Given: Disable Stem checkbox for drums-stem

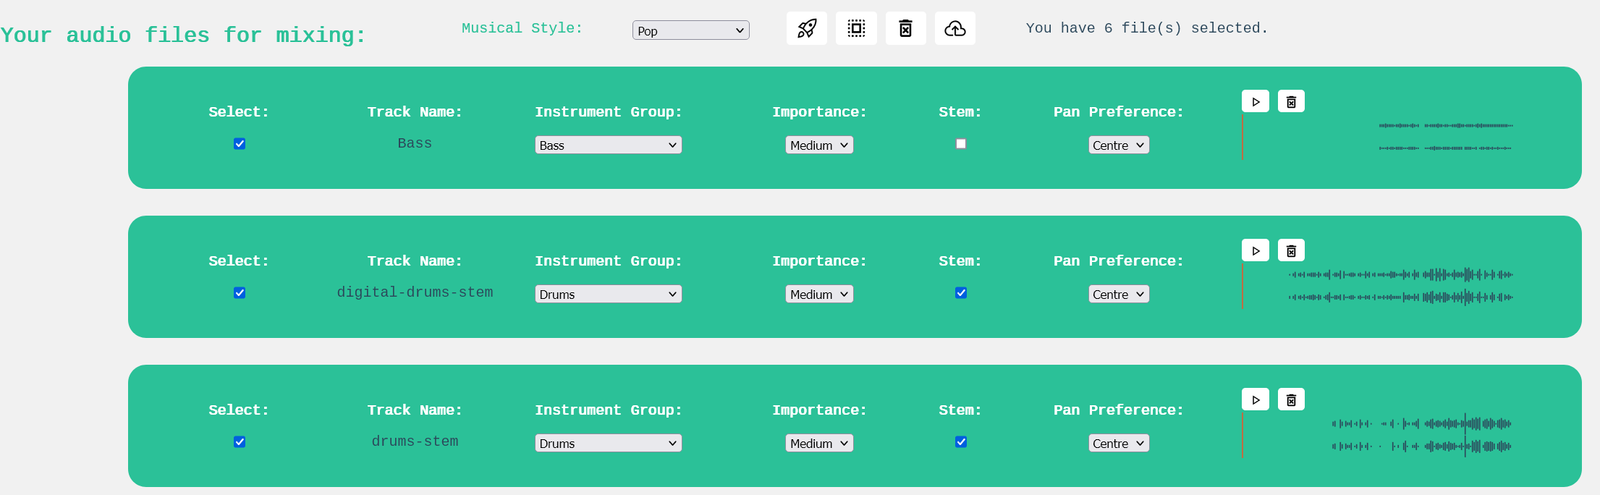Looking at the screenshot, I should pyautogui.click(x=961, y=441).
